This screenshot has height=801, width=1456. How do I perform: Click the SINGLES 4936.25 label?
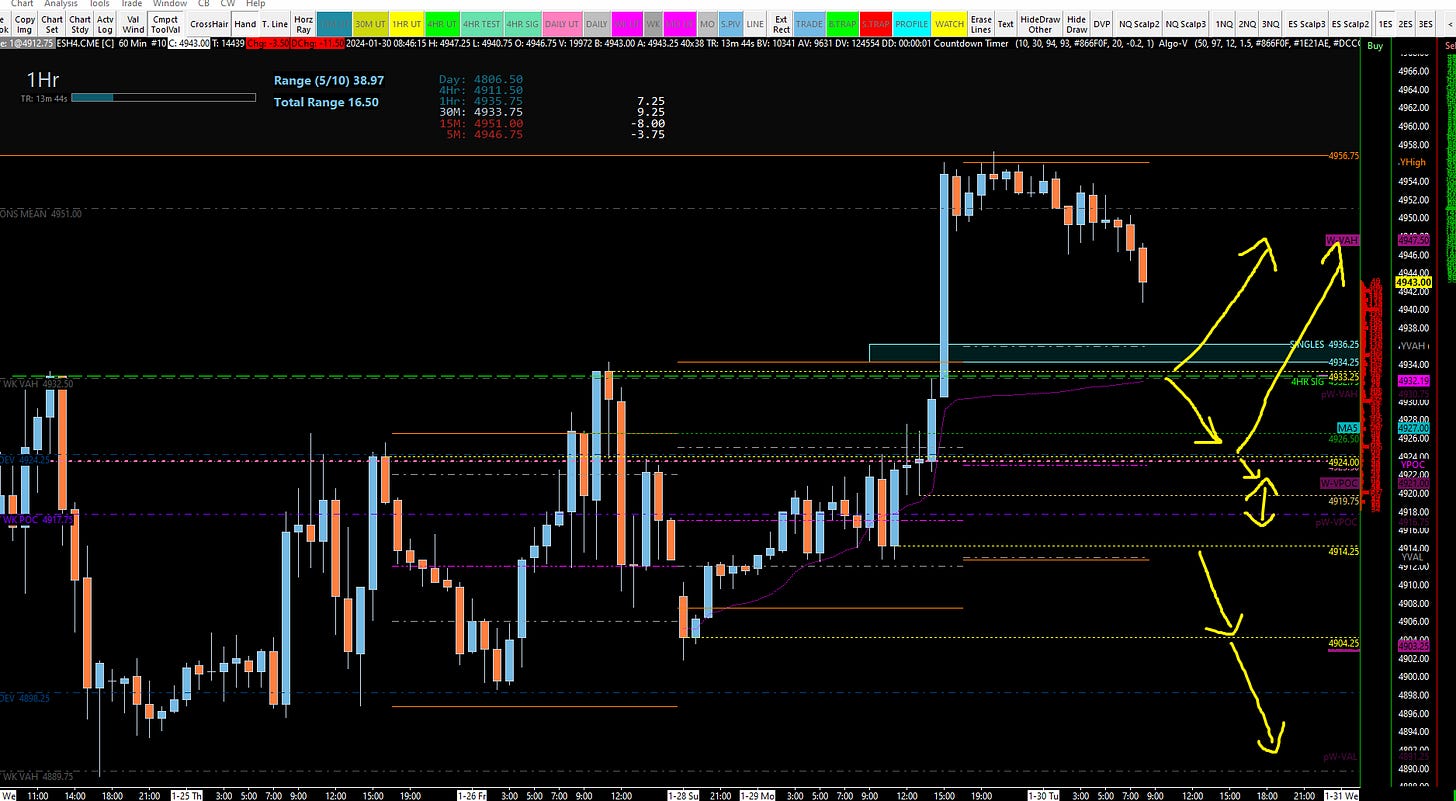1323,344
